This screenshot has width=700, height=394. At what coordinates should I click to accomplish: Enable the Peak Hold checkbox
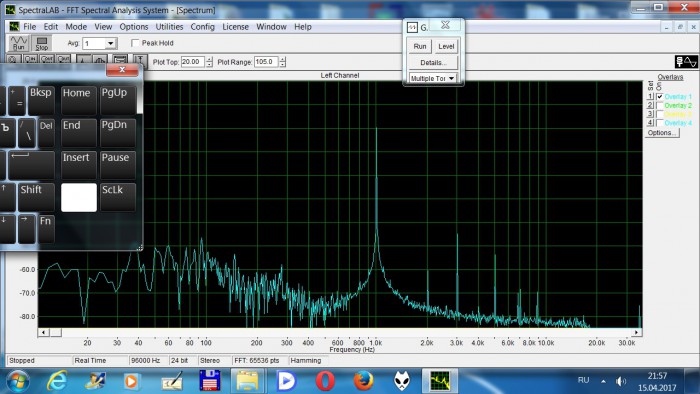pos(135,43)
